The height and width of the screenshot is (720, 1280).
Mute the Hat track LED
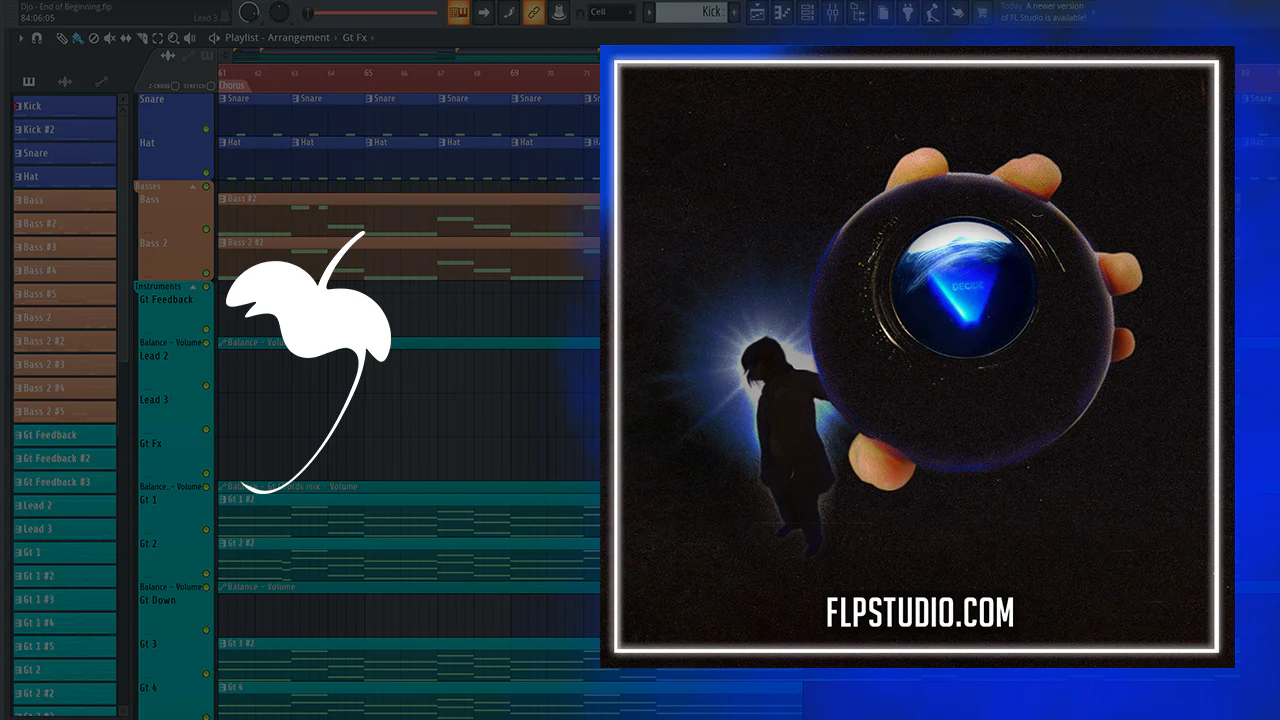[206, 173]
